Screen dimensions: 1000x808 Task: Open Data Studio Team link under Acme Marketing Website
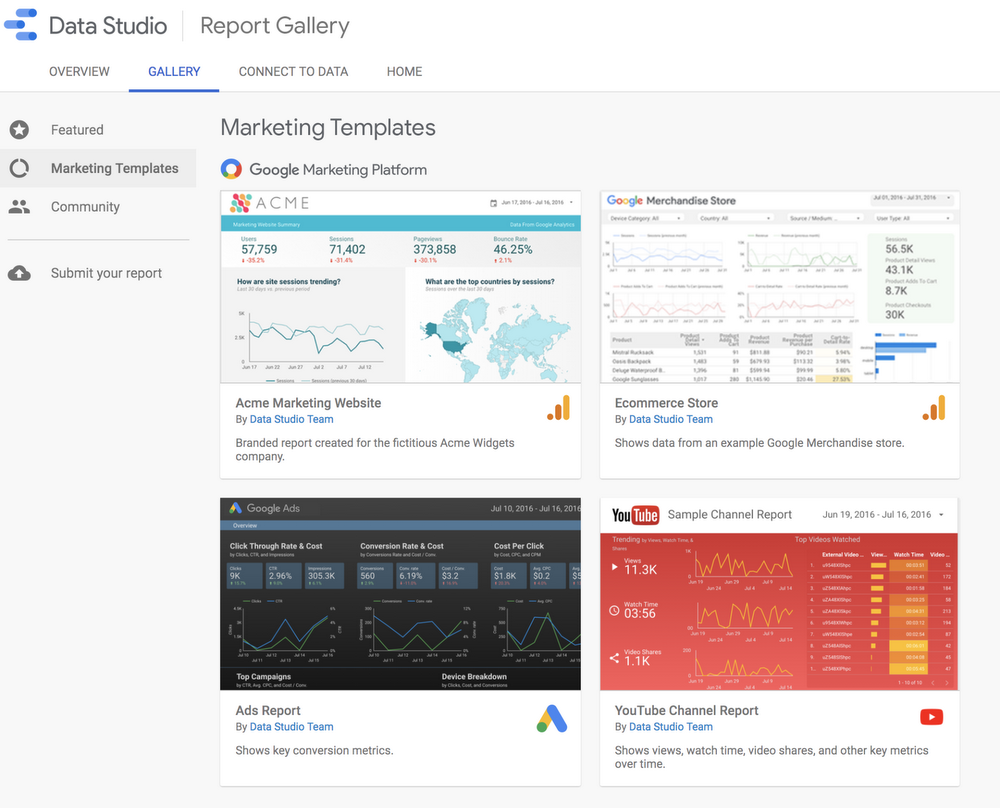click(x=291, y=419)
